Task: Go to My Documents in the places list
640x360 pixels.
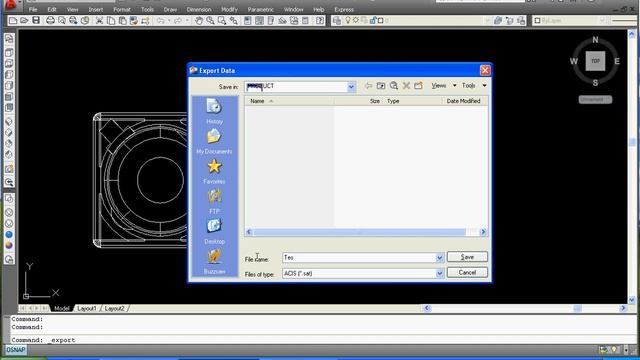Action: tap(214, 141)
